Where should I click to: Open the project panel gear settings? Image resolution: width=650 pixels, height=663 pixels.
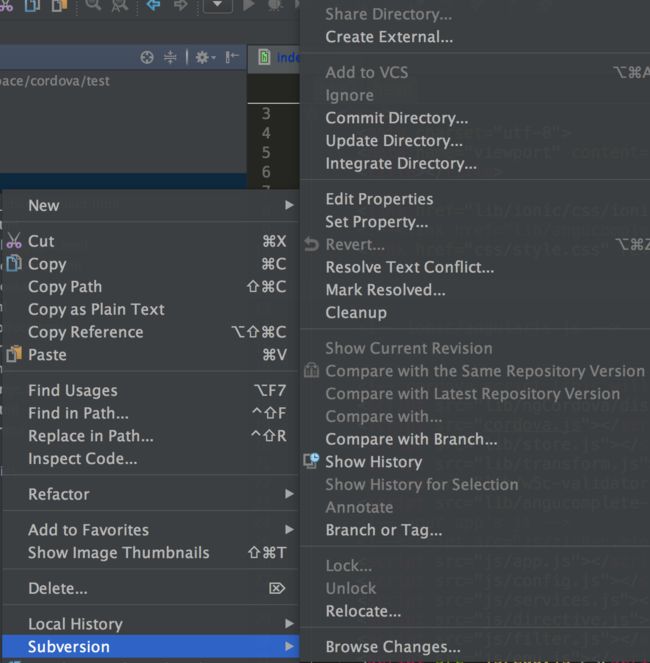tap(205, 57)
